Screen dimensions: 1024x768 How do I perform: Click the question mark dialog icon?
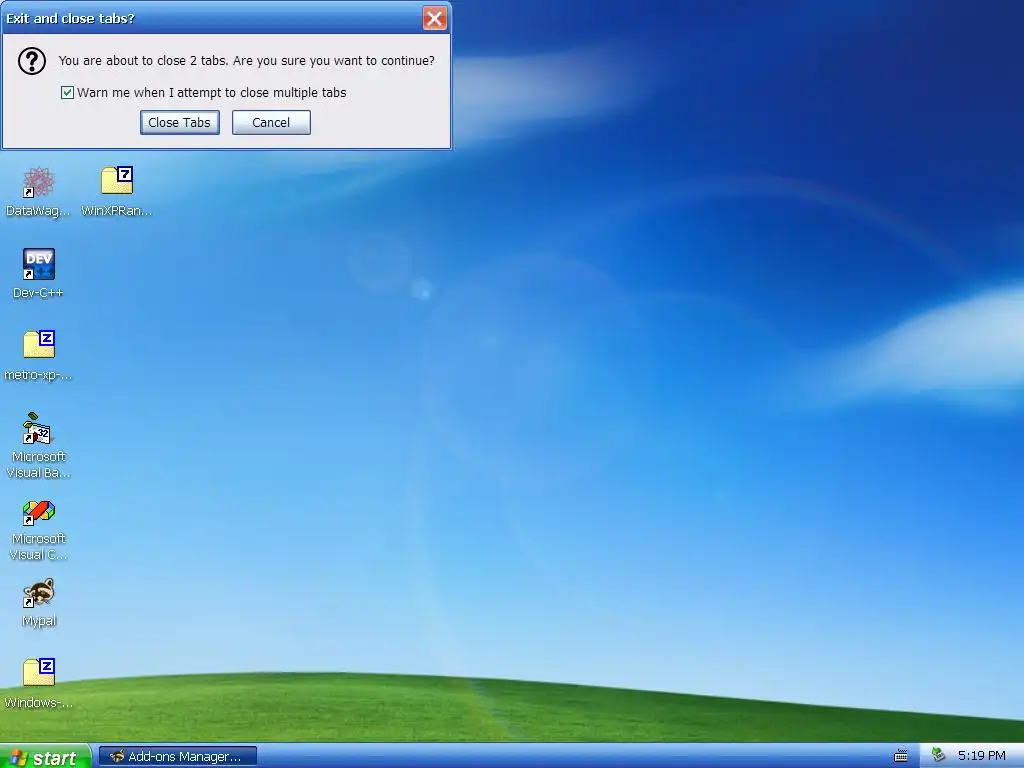point(31,61)
